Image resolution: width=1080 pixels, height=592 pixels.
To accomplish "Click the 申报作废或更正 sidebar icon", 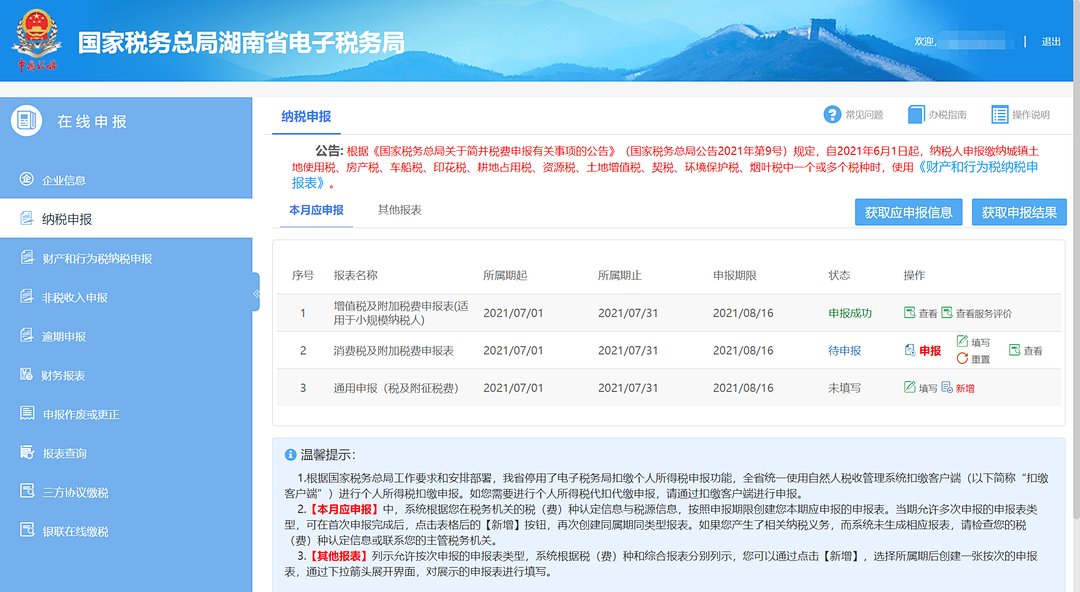I will coord(27,414).
